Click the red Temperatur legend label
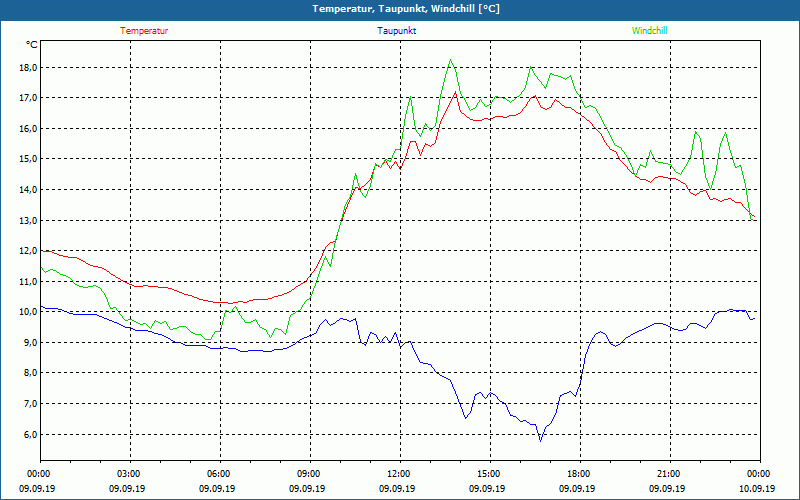The width and height of the screenshot is (800, 500). click(144, 30)
